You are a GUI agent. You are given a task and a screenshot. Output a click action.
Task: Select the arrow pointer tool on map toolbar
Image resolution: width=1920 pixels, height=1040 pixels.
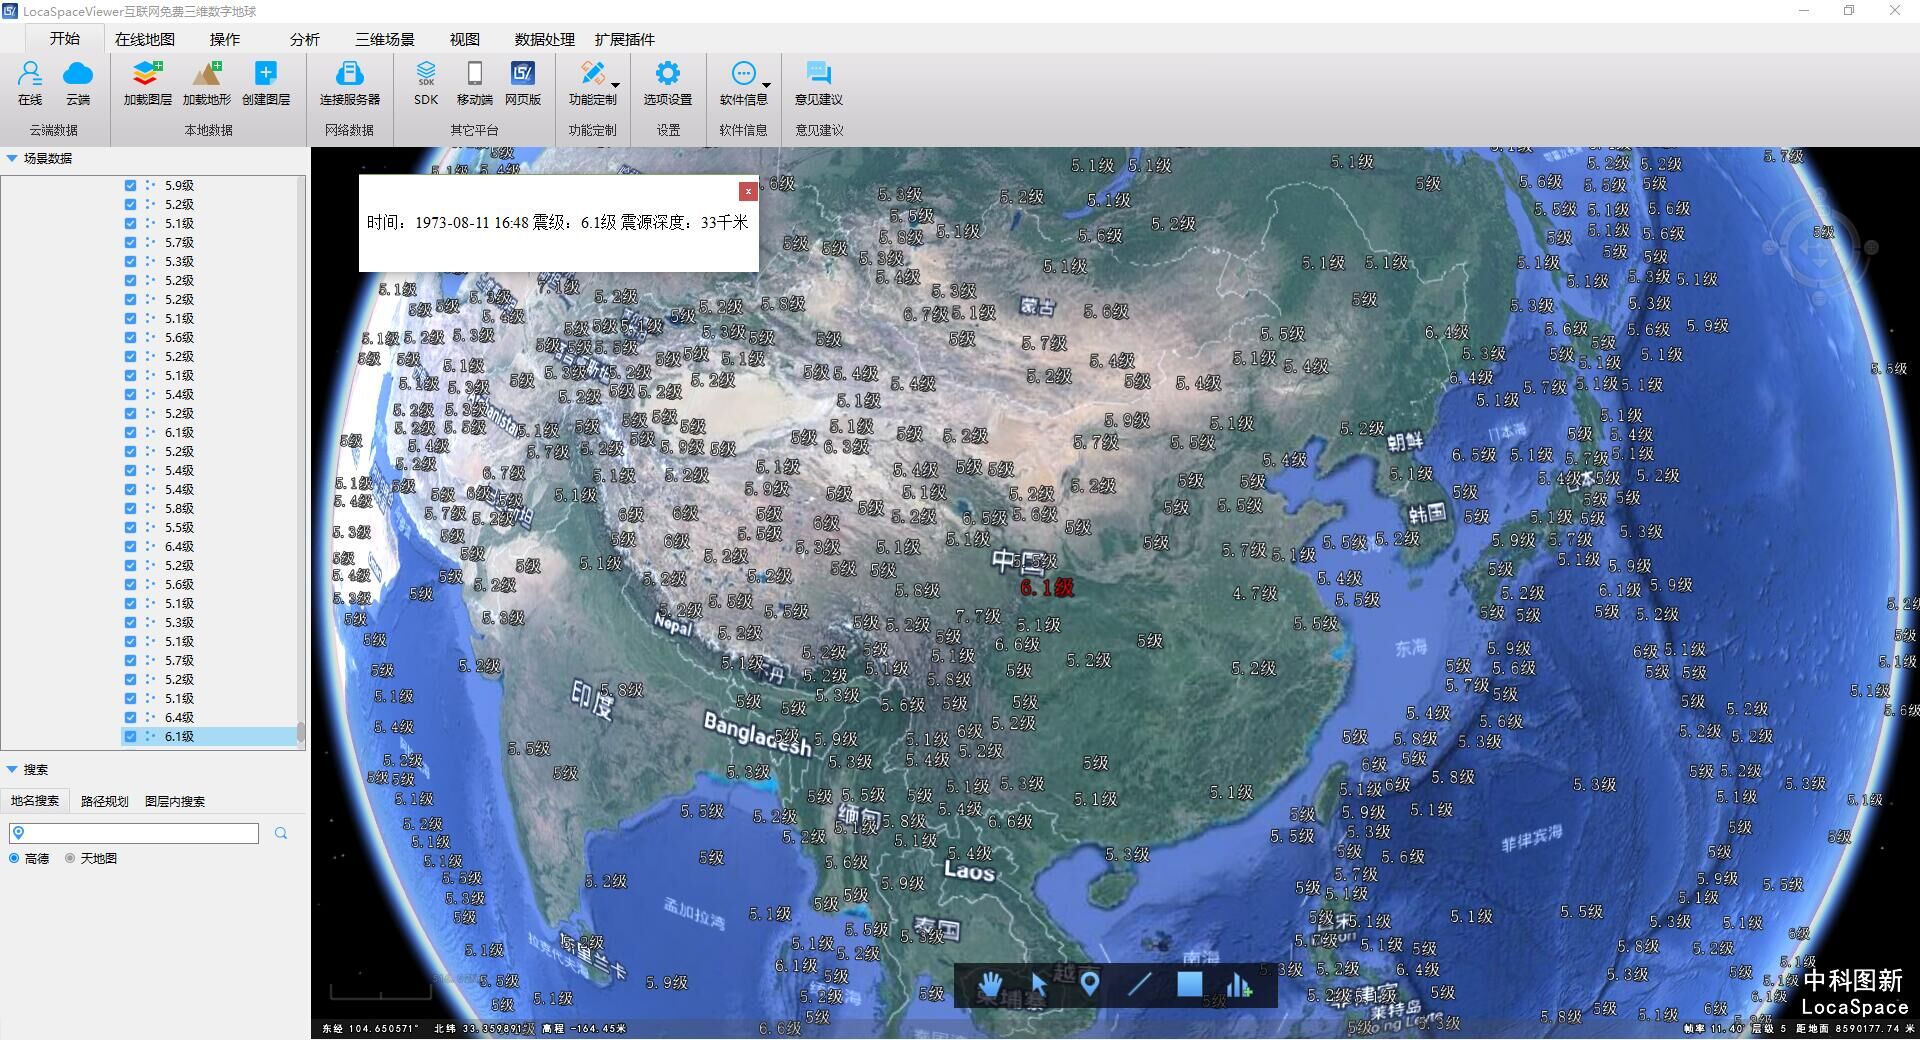1040,985
